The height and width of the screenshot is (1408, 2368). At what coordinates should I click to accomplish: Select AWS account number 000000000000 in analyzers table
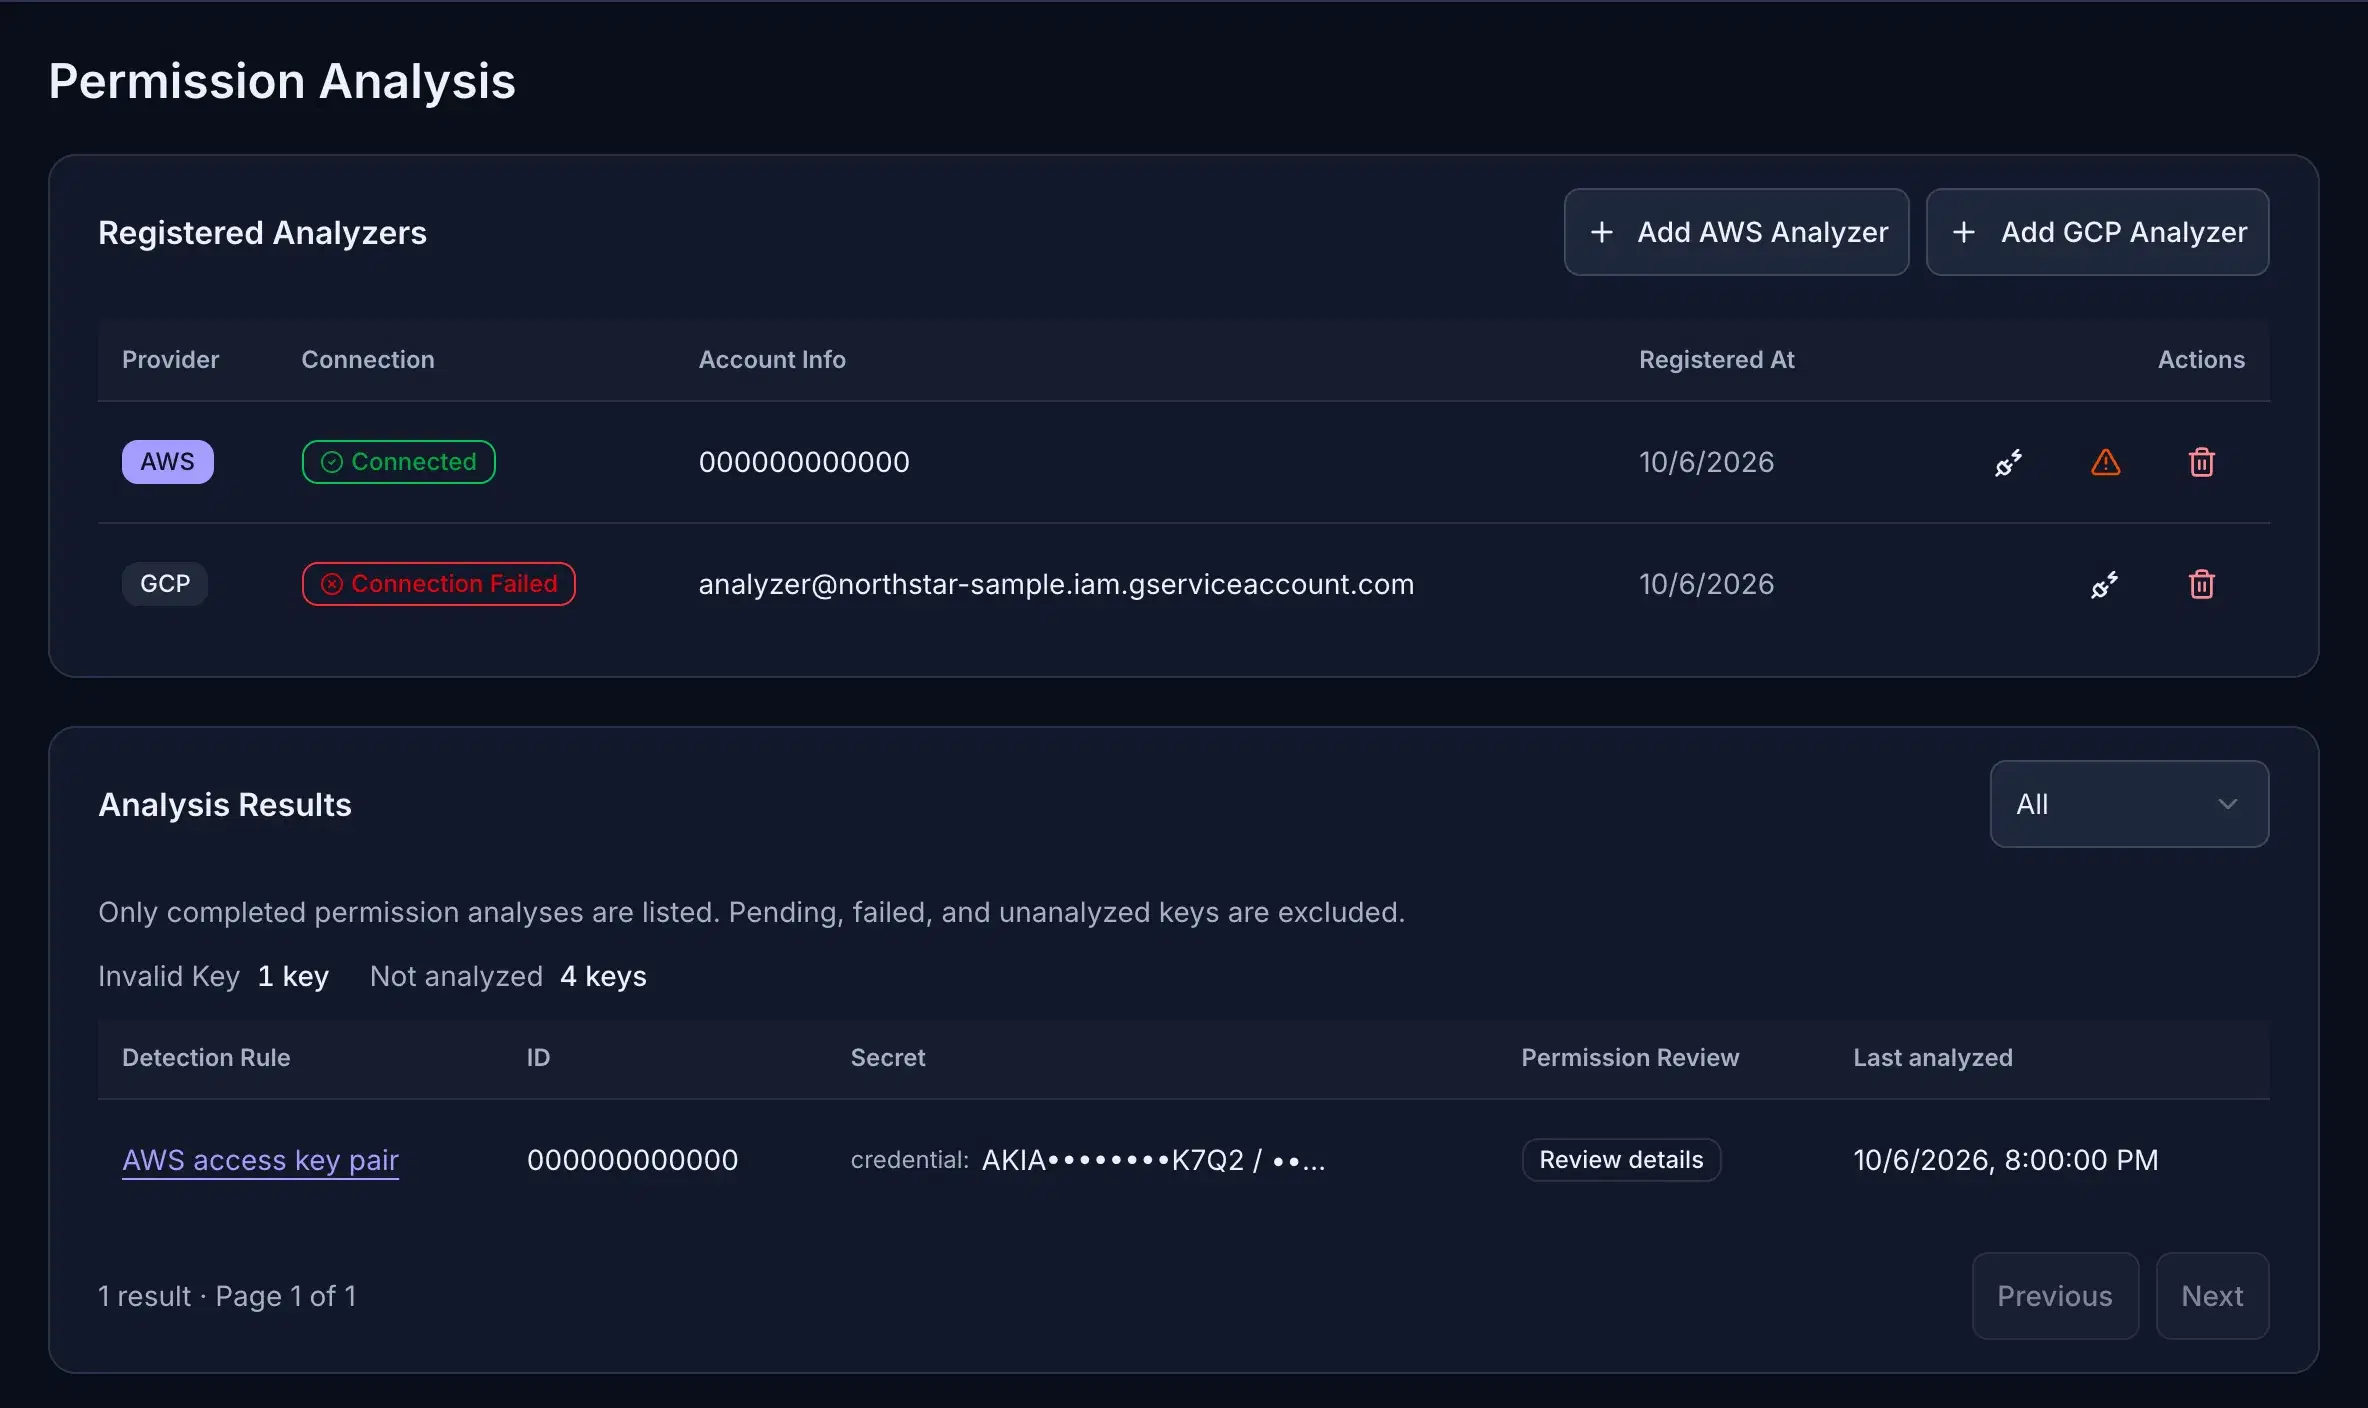[x=804, y=462]
